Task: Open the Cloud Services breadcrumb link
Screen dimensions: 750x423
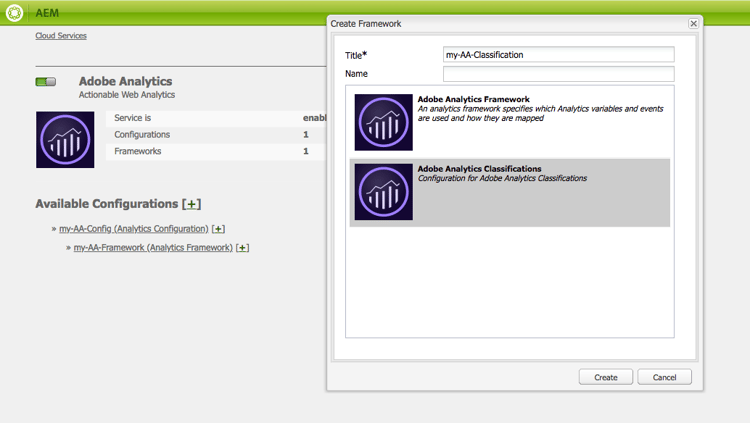Action: point(61,36)
